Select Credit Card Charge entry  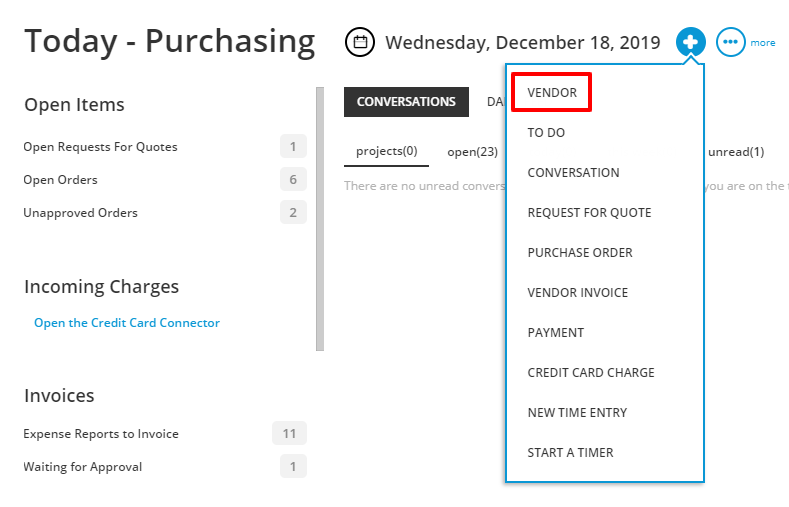click(591, 372)
